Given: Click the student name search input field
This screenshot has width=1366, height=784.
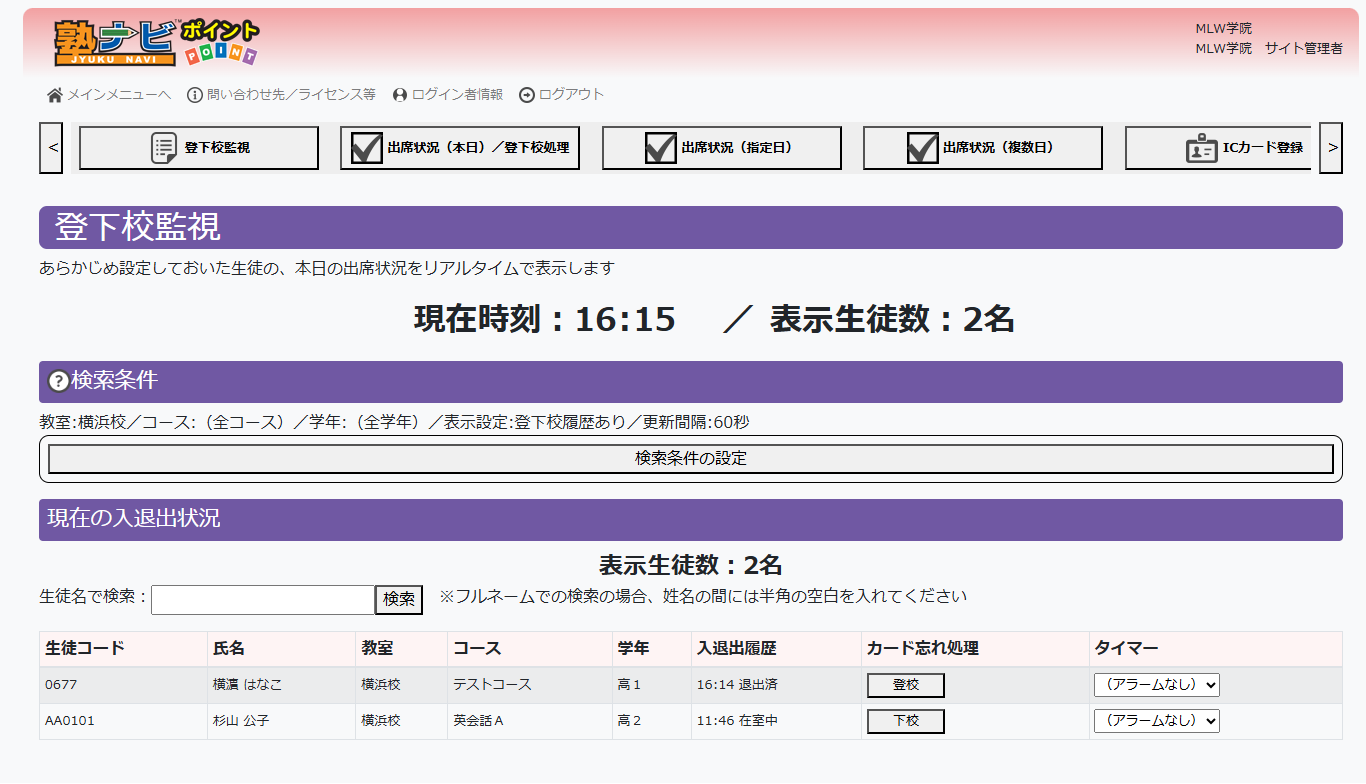Looking at the screenshot, I should point(261,600).
